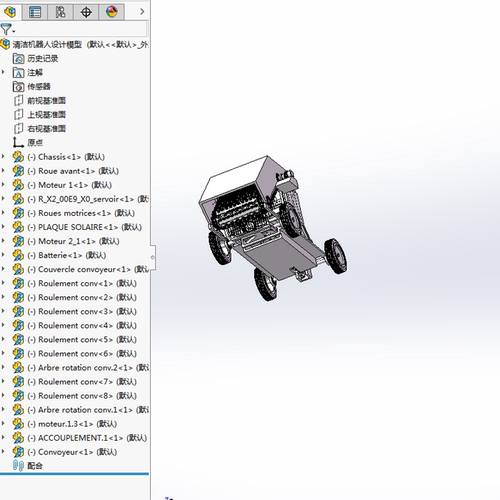Click the 配合 mates paperclip icon
The height and width of the screenshot is (500, 500).
(18, 466)
